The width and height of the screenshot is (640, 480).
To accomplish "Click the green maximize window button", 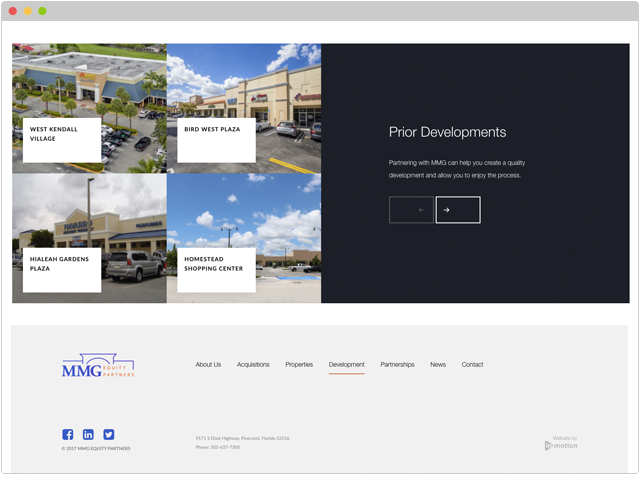I will click(x=42, y=11).
